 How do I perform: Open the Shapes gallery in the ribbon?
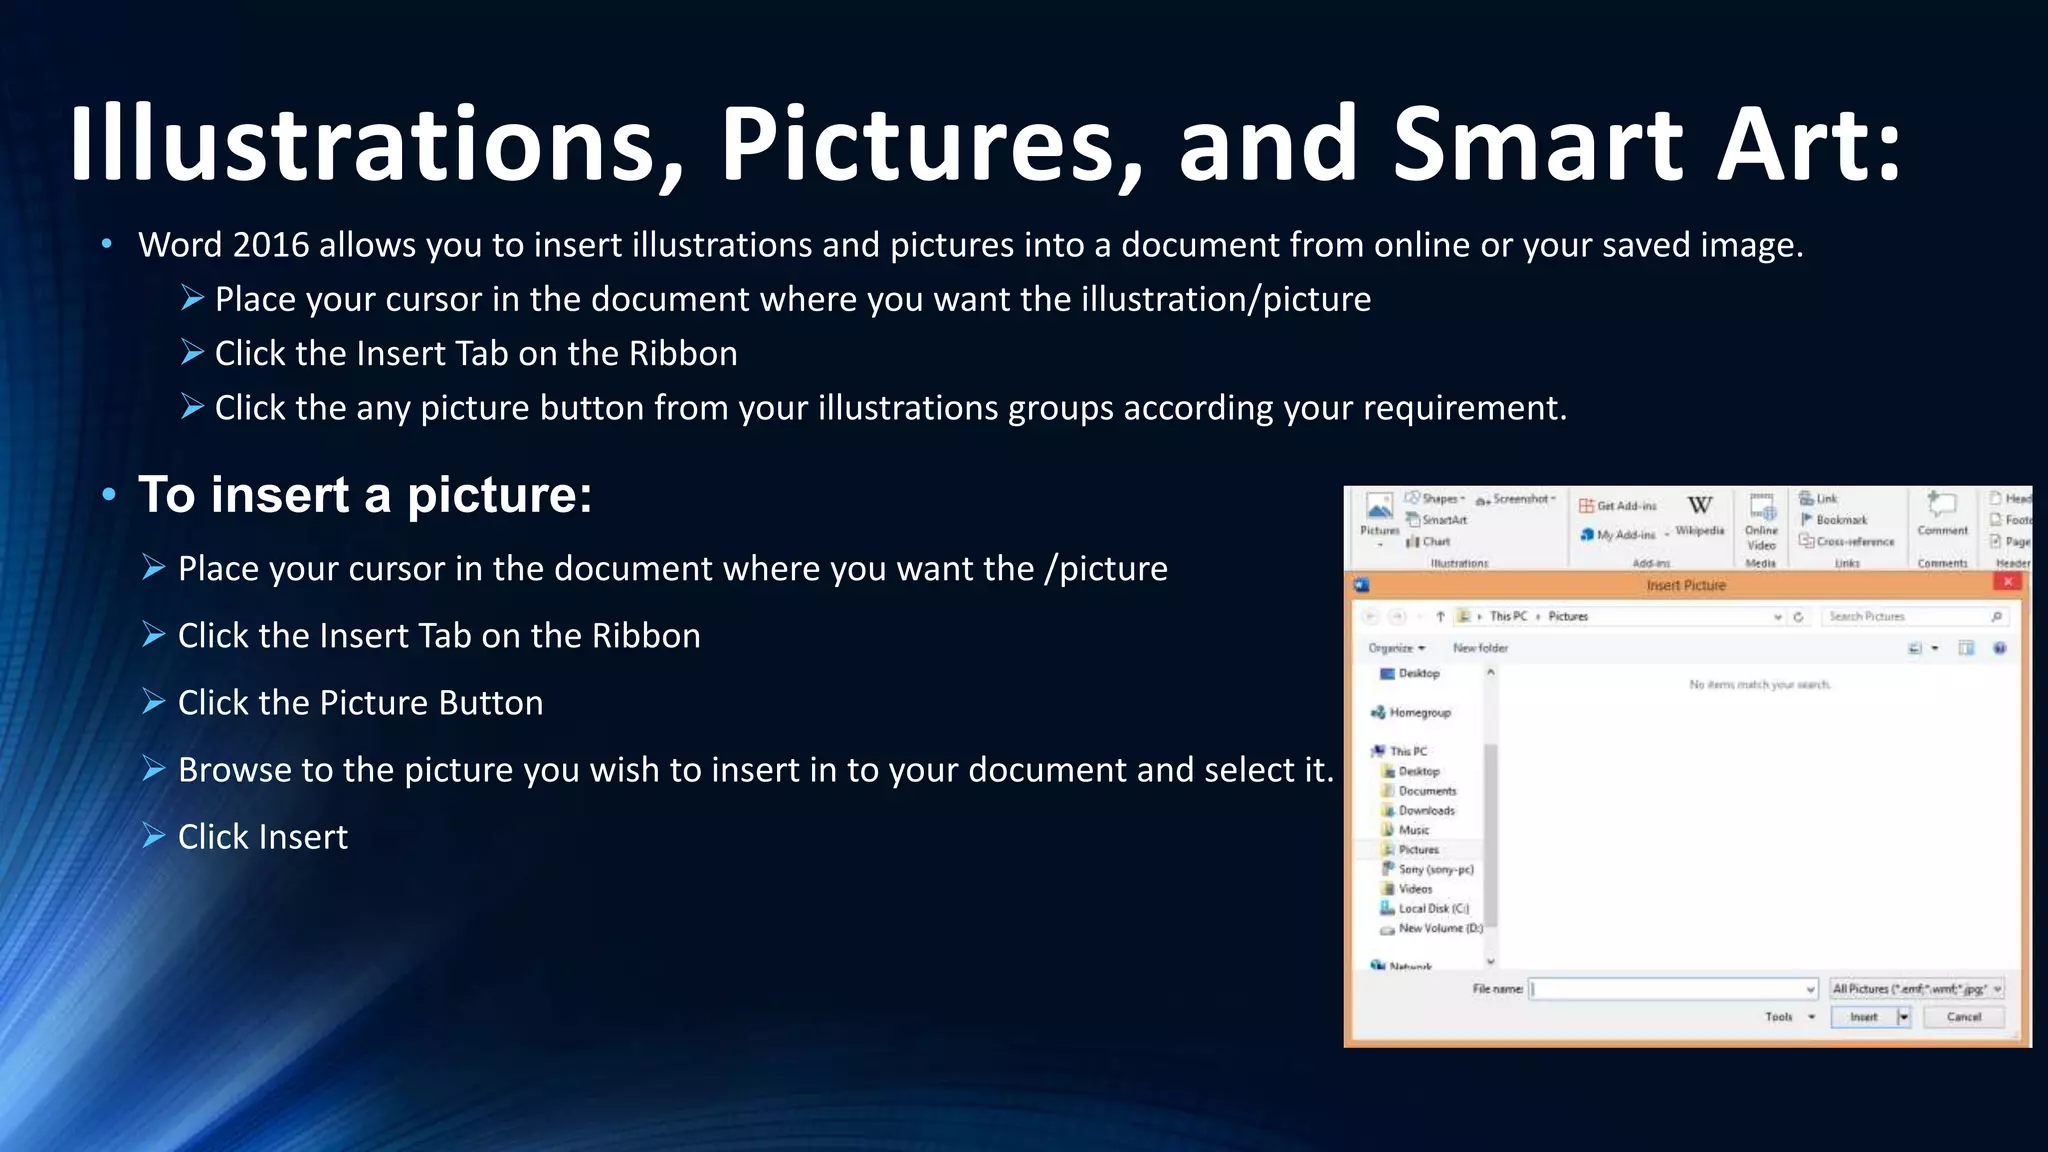[1435, 498]
